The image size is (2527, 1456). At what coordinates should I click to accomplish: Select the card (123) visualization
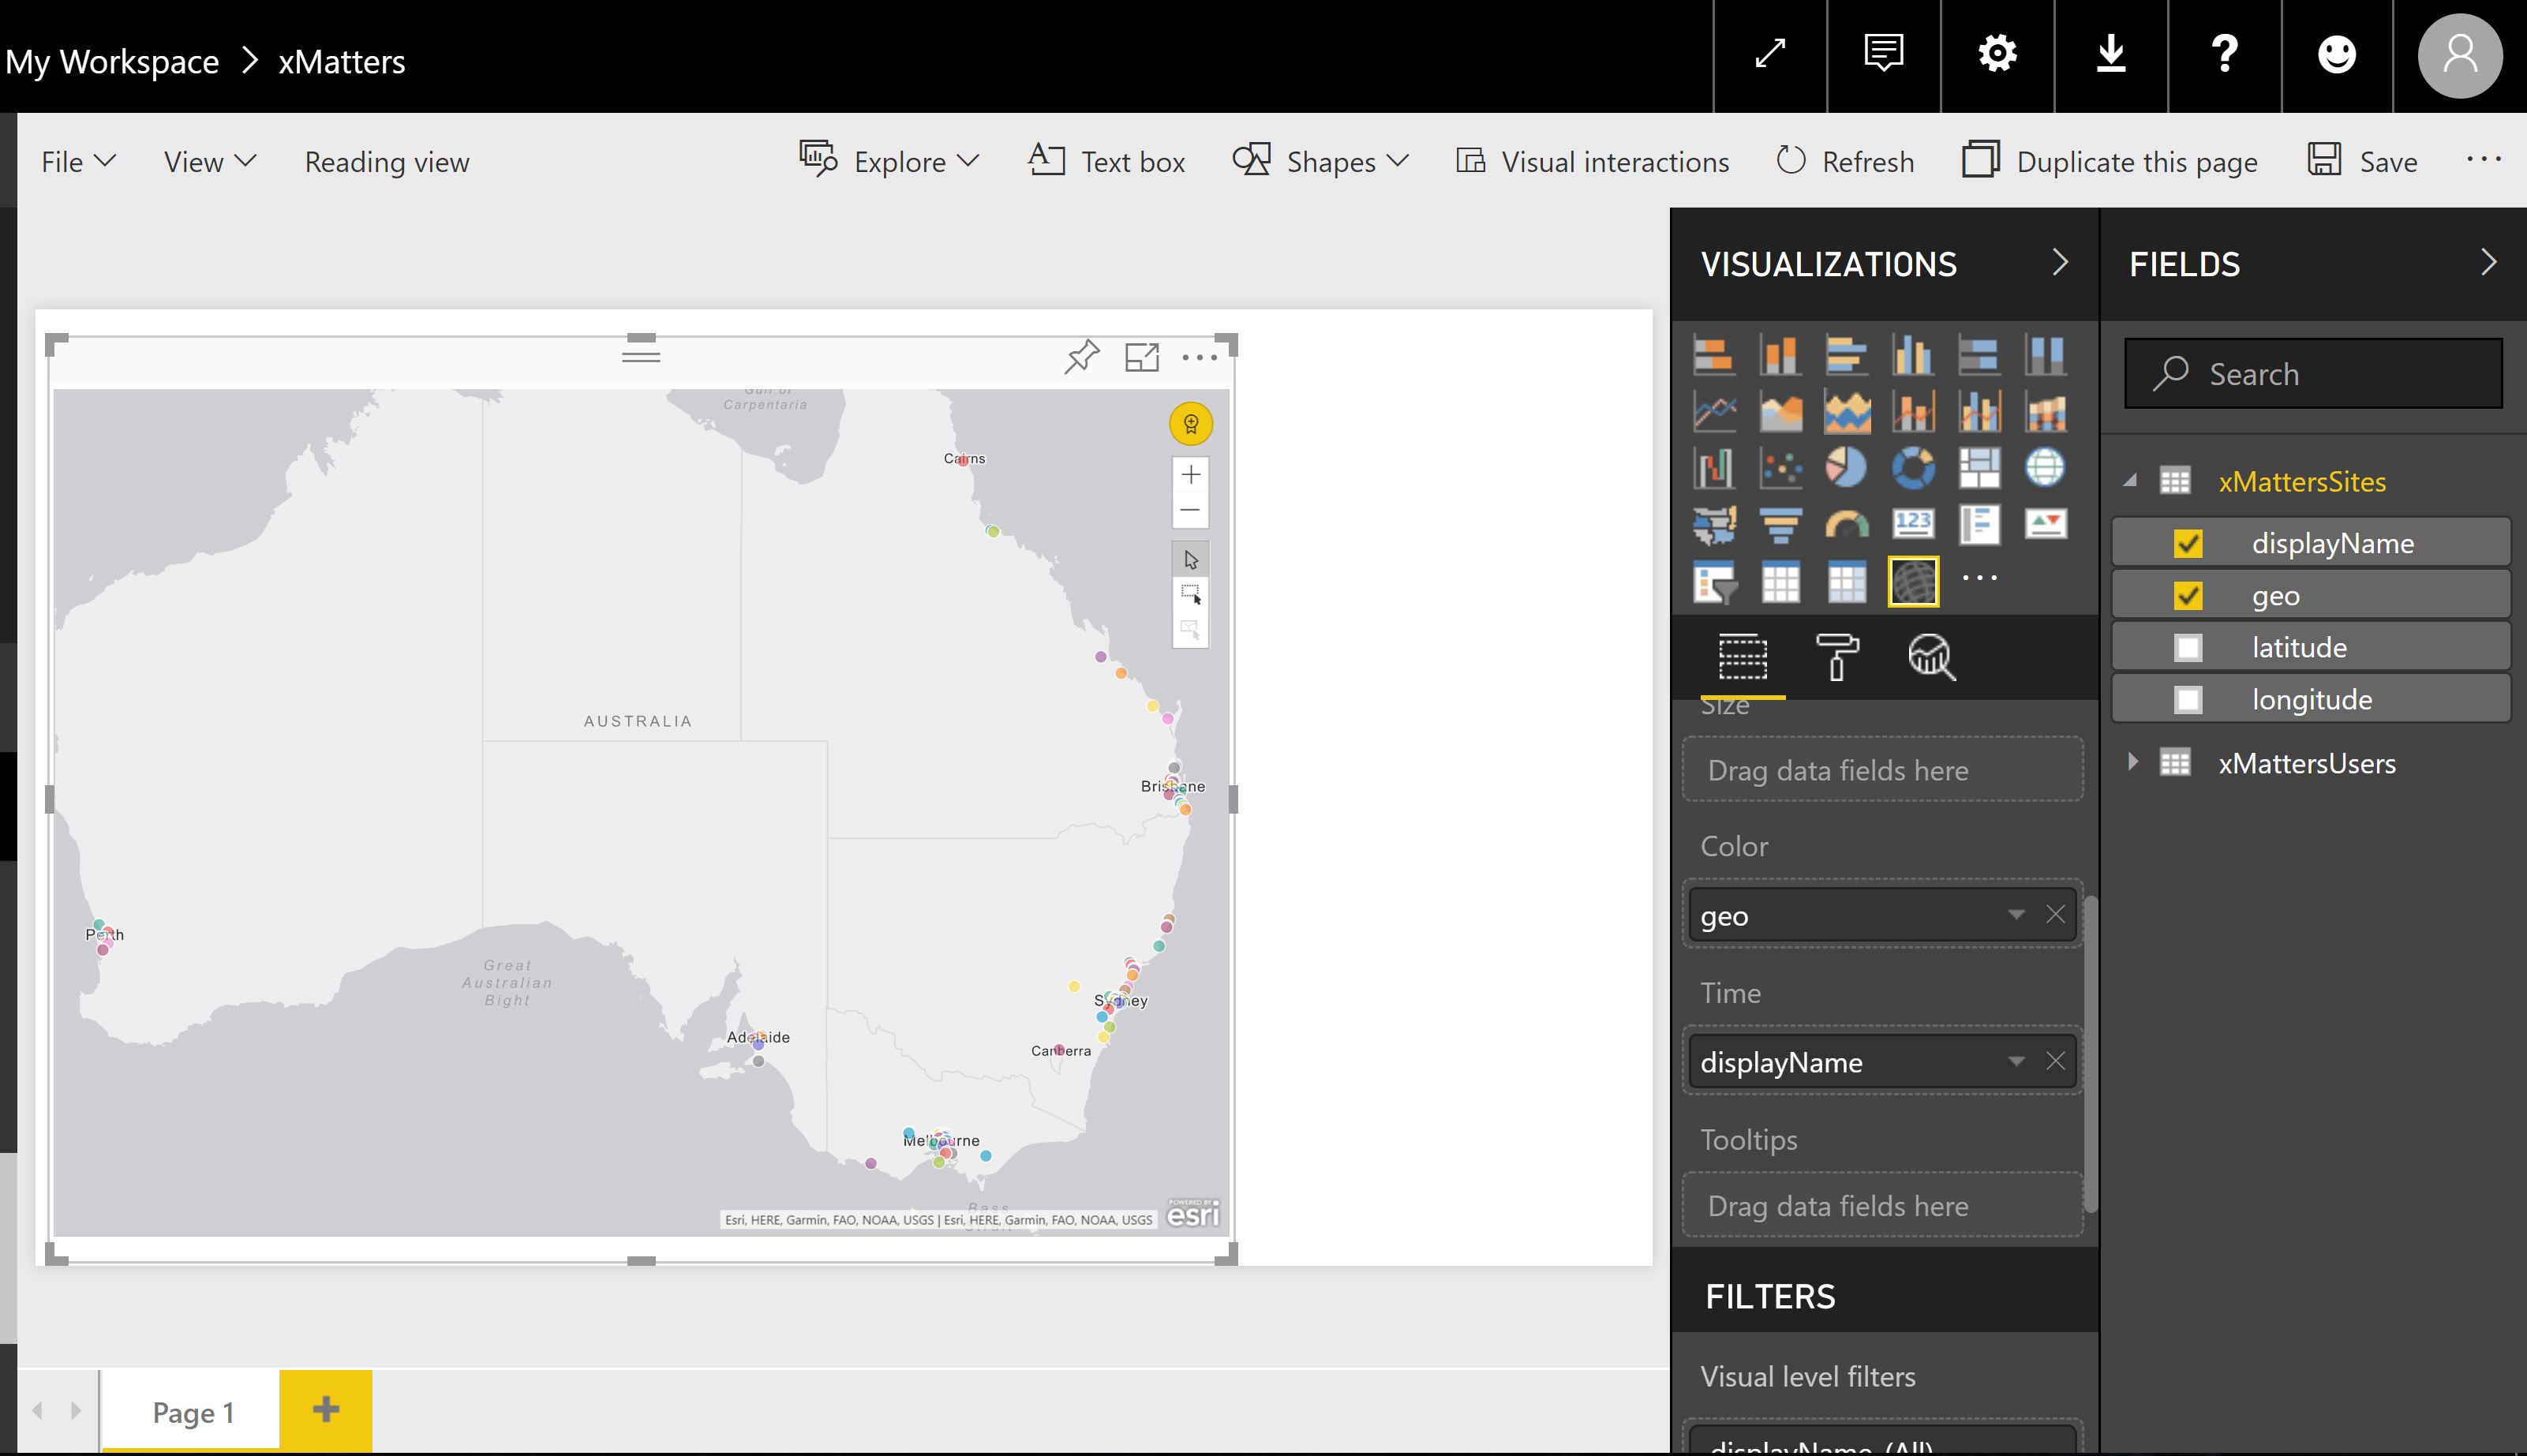coord(1913,523)
